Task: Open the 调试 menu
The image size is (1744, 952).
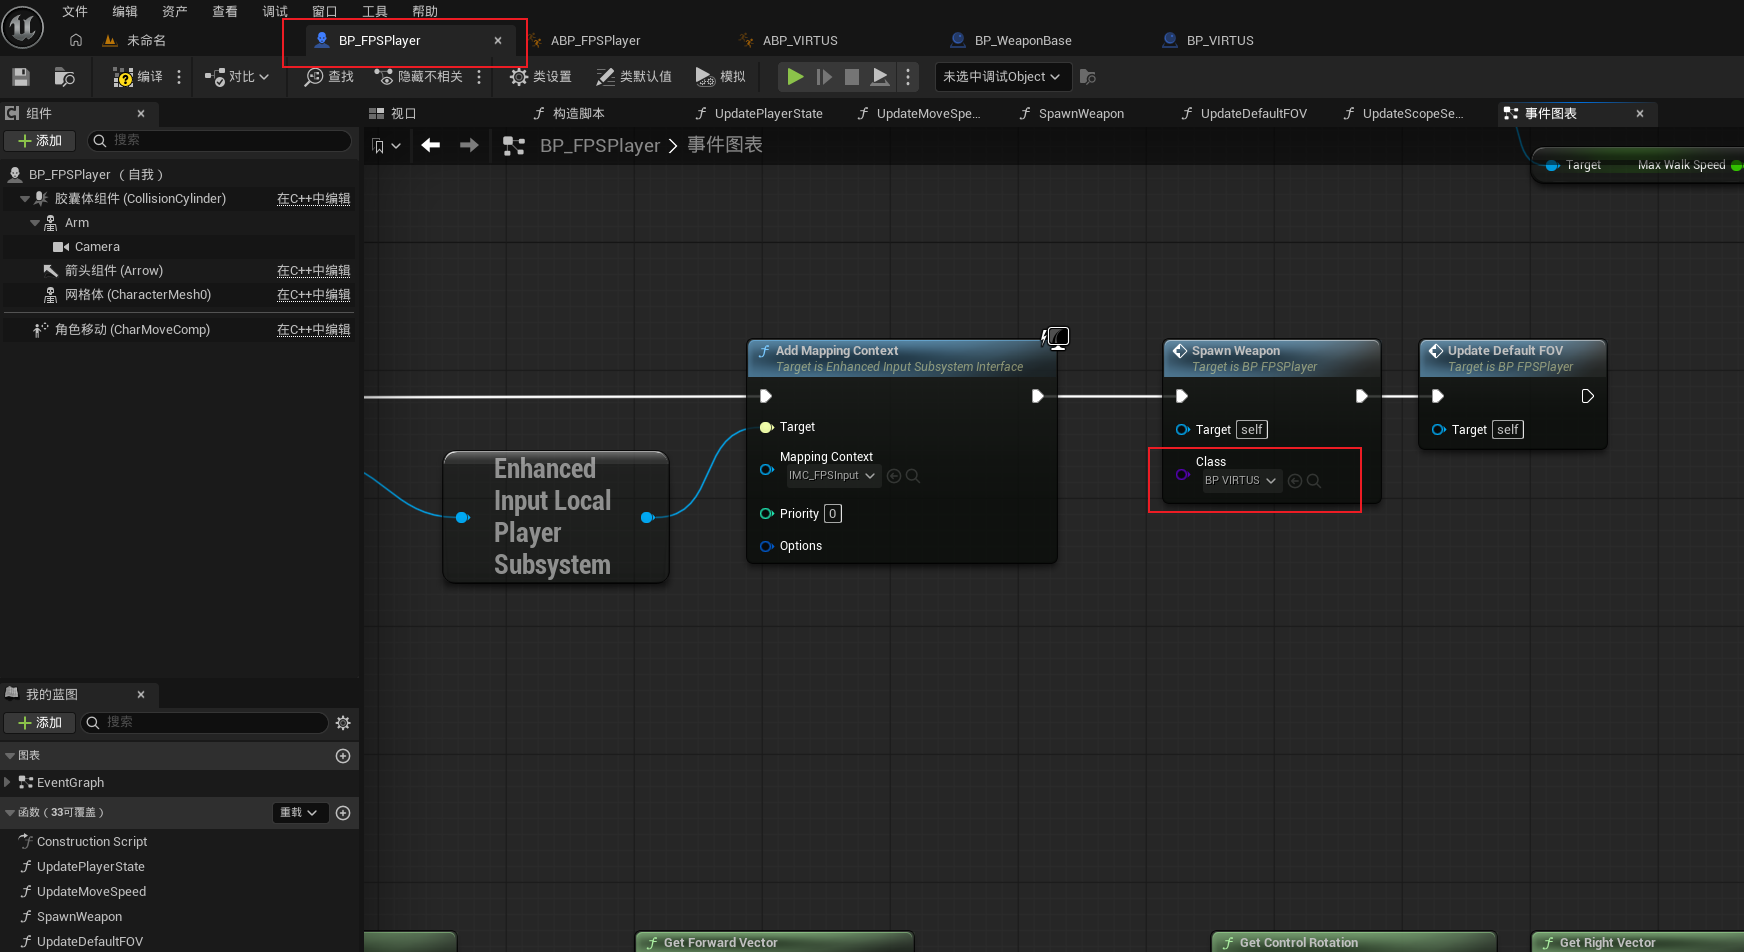Action: [x=275, y=11]
